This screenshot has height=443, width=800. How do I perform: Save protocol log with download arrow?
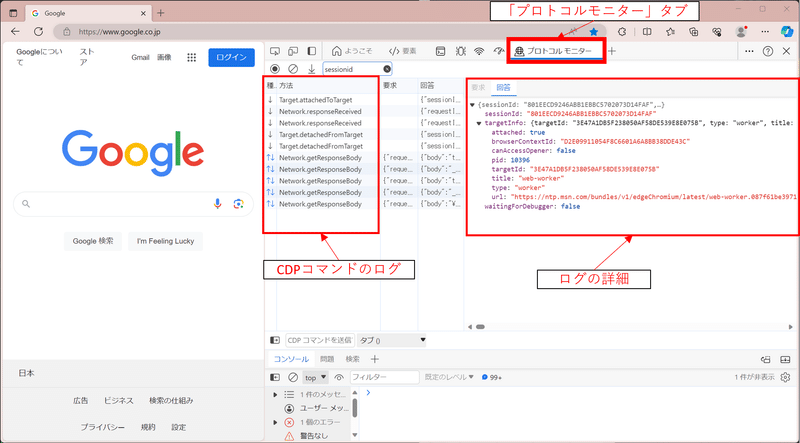[311, 68]
